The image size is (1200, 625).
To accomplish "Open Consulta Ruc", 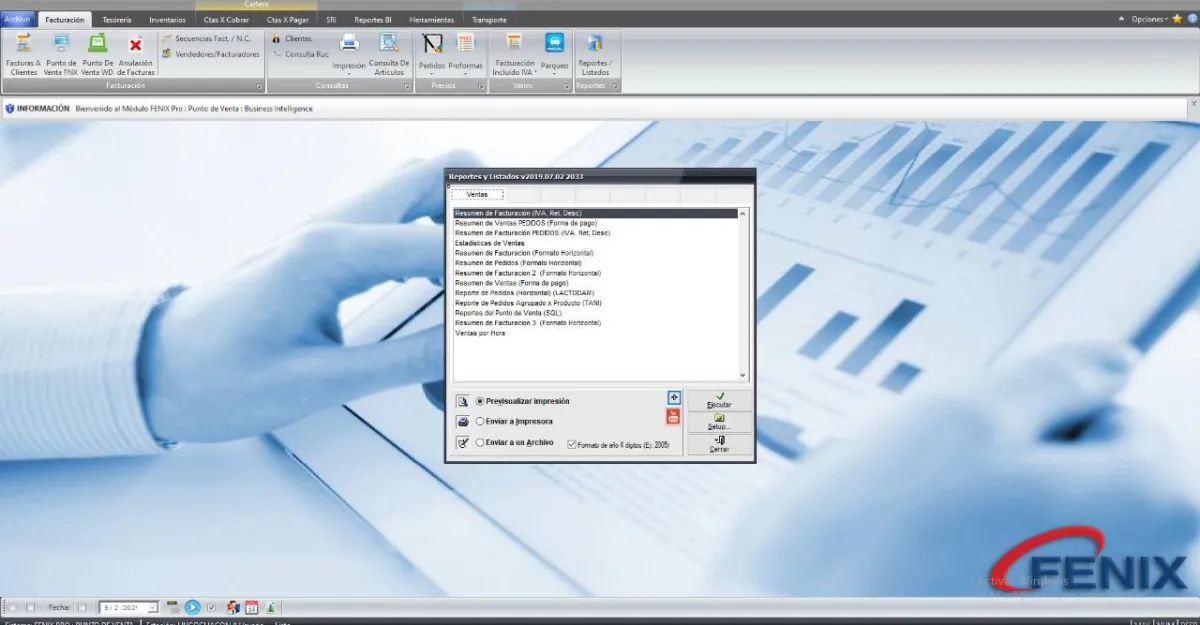I will tap(300, 54).
